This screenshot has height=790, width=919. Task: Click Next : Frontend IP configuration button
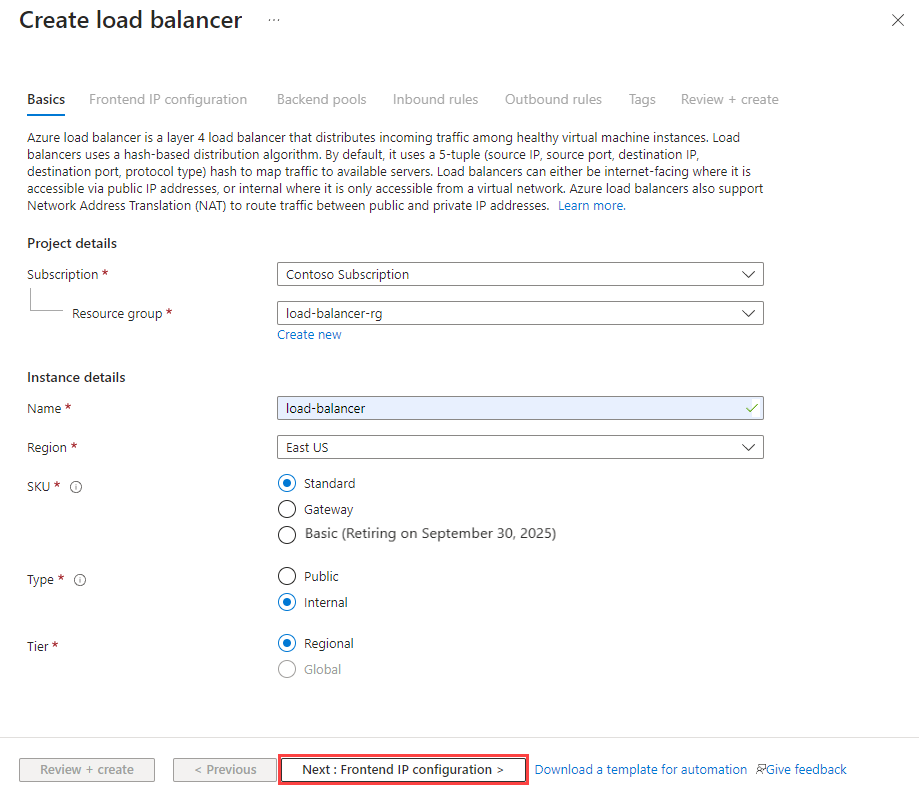tap(403, 769)
